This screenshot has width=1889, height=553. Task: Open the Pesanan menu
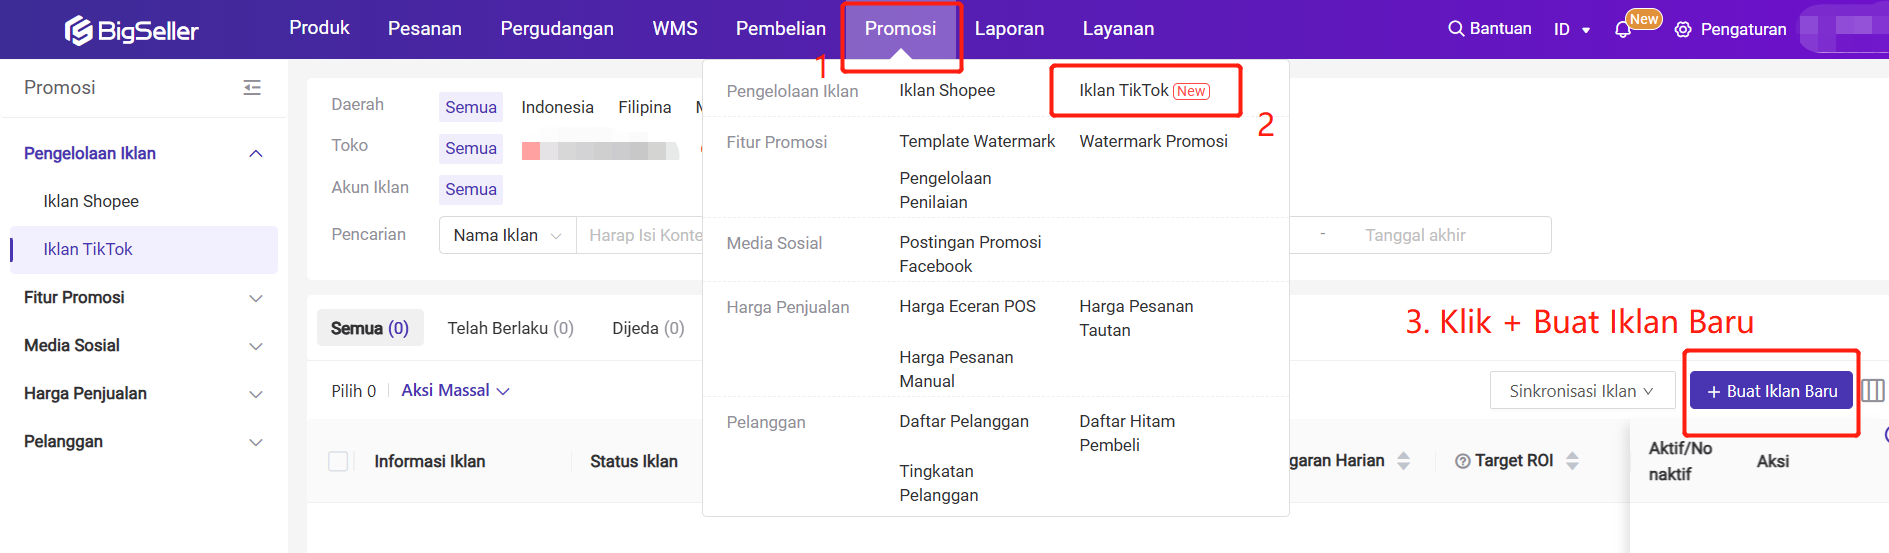(x=425, y=29)
